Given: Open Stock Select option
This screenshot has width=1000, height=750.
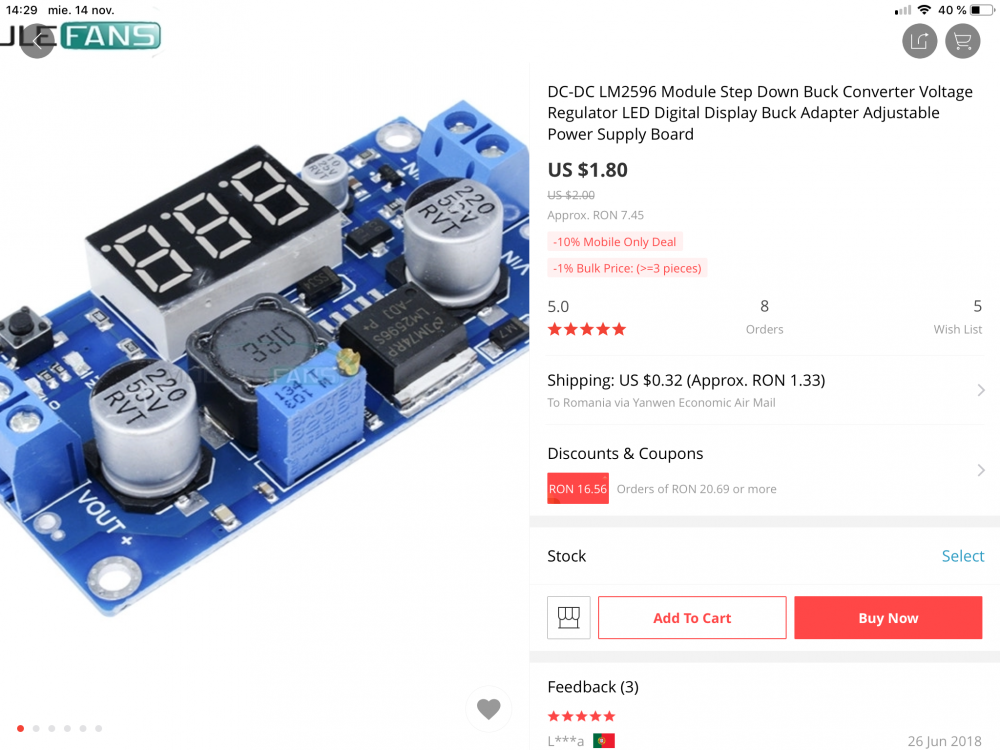Looking at the screenshot, I should pyautogui.click(x=962, y=556).
